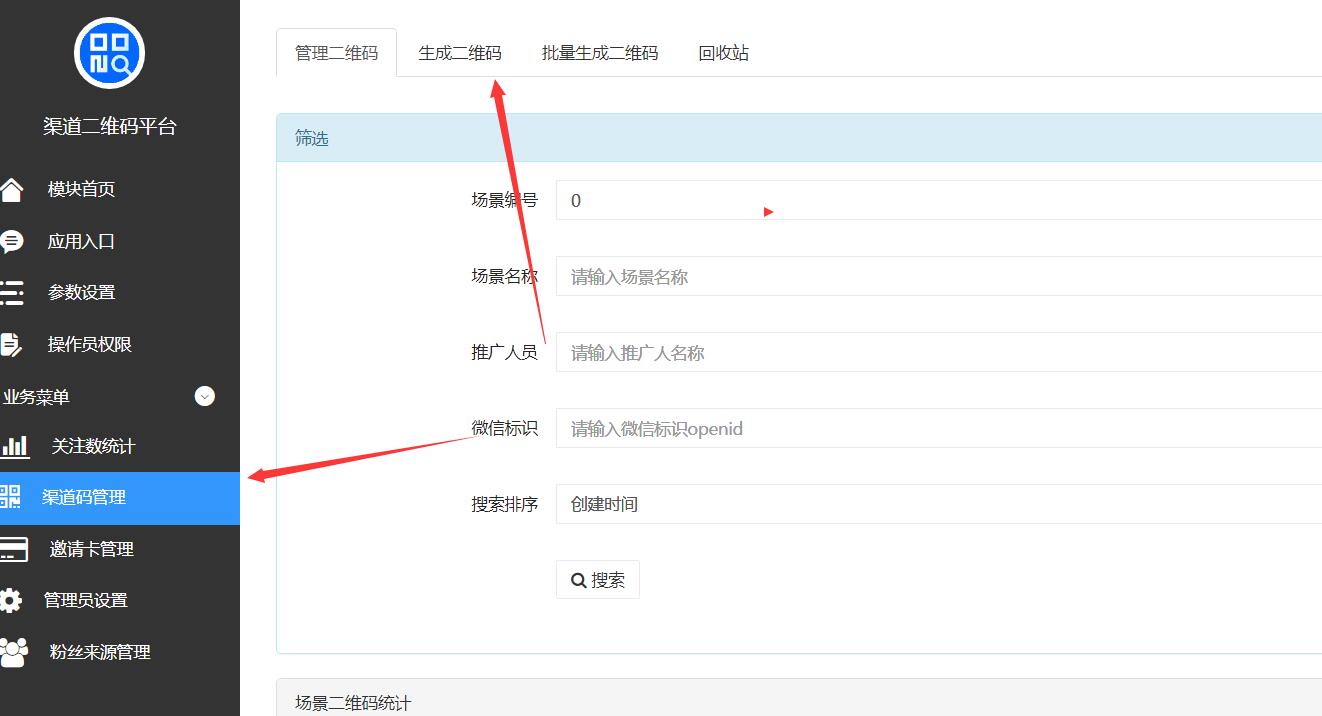
Task: Select the 管理二维码 tab
Action: tap(336, 53)
